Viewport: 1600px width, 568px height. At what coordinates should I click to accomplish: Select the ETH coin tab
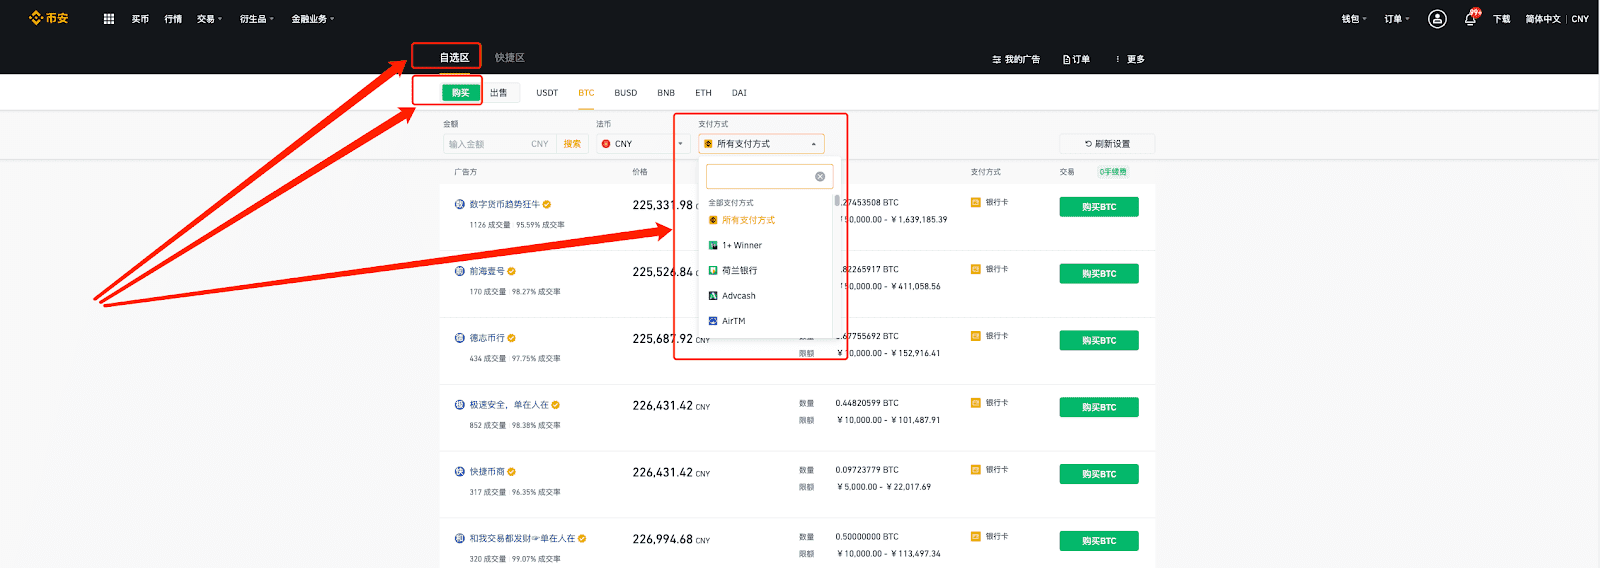point(704,93)
